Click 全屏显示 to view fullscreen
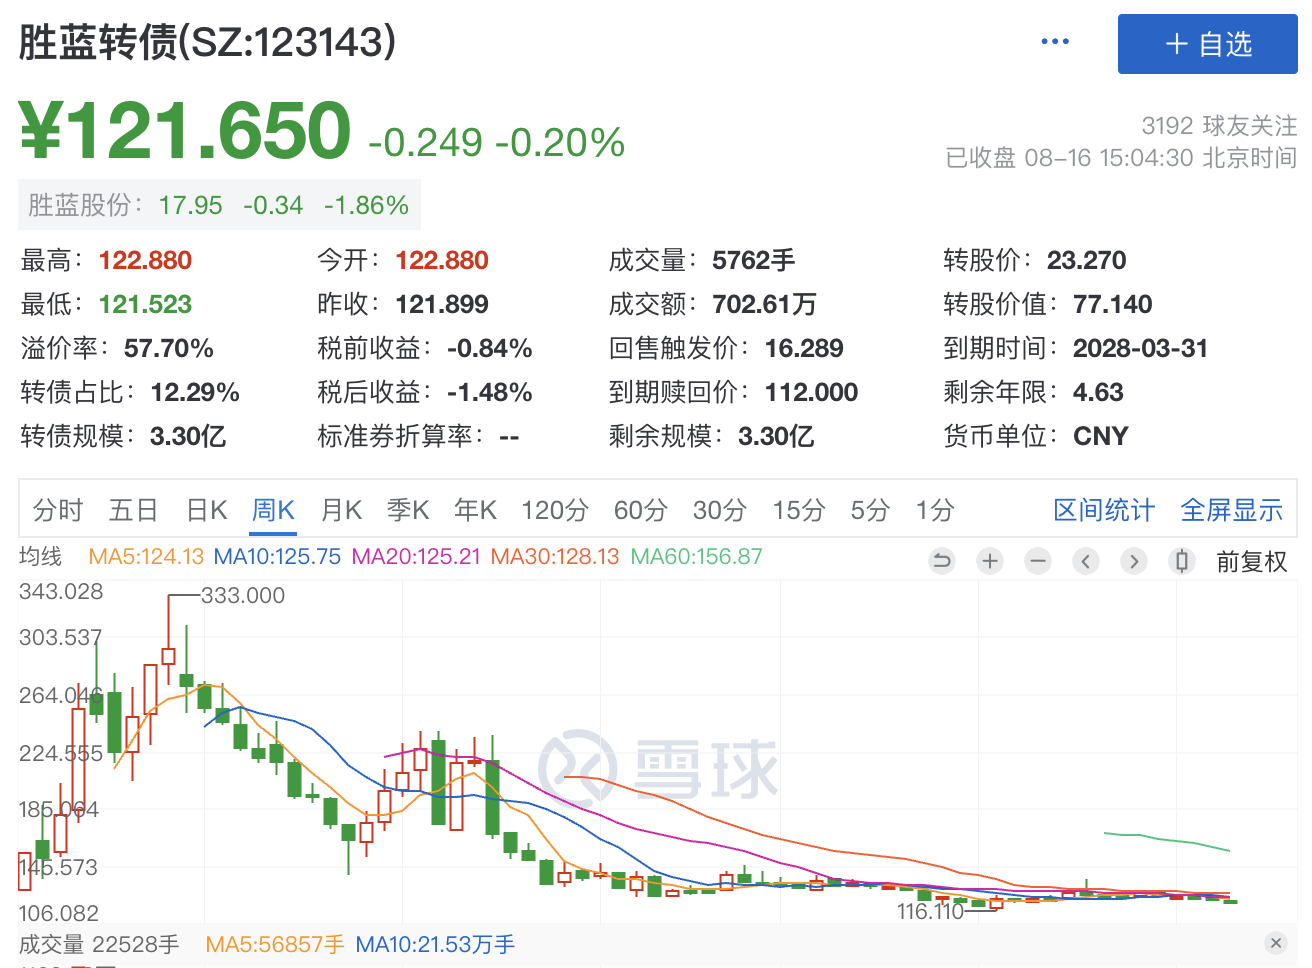Image resolution: width=1312 pixels, height=968 pixels. coord(1231,510)
